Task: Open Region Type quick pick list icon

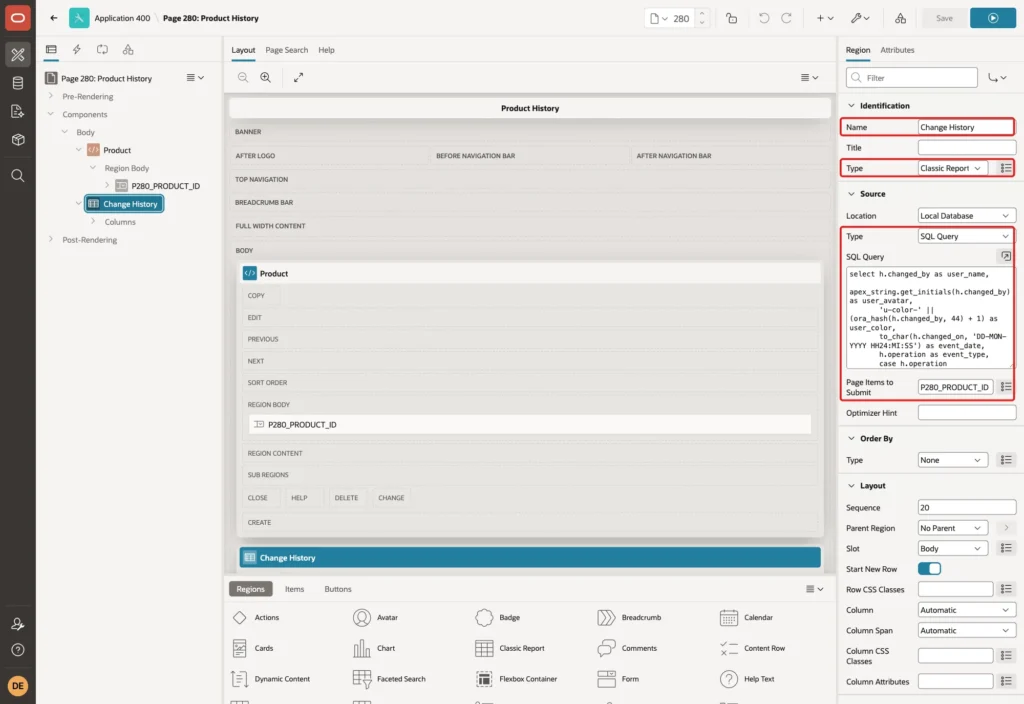Action: click(1006, 168)
